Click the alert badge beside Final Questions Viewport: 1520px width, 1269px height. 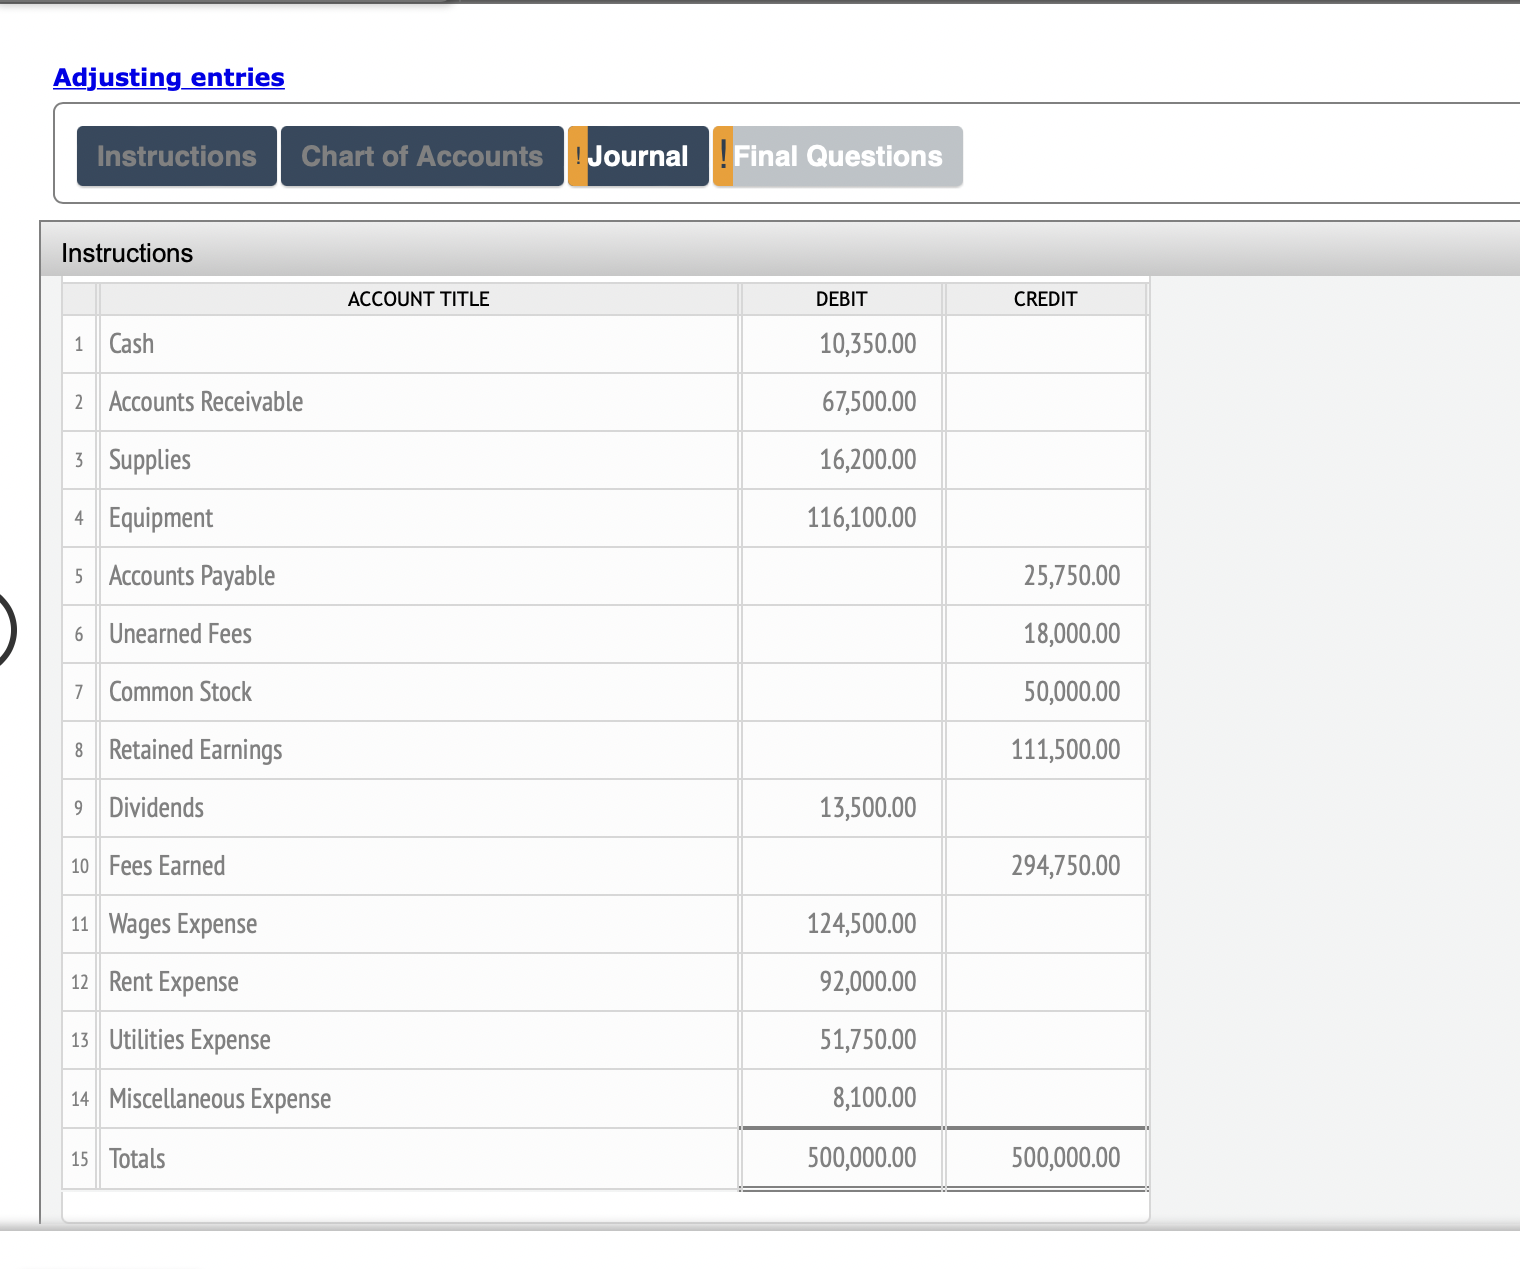pos(722,156)
